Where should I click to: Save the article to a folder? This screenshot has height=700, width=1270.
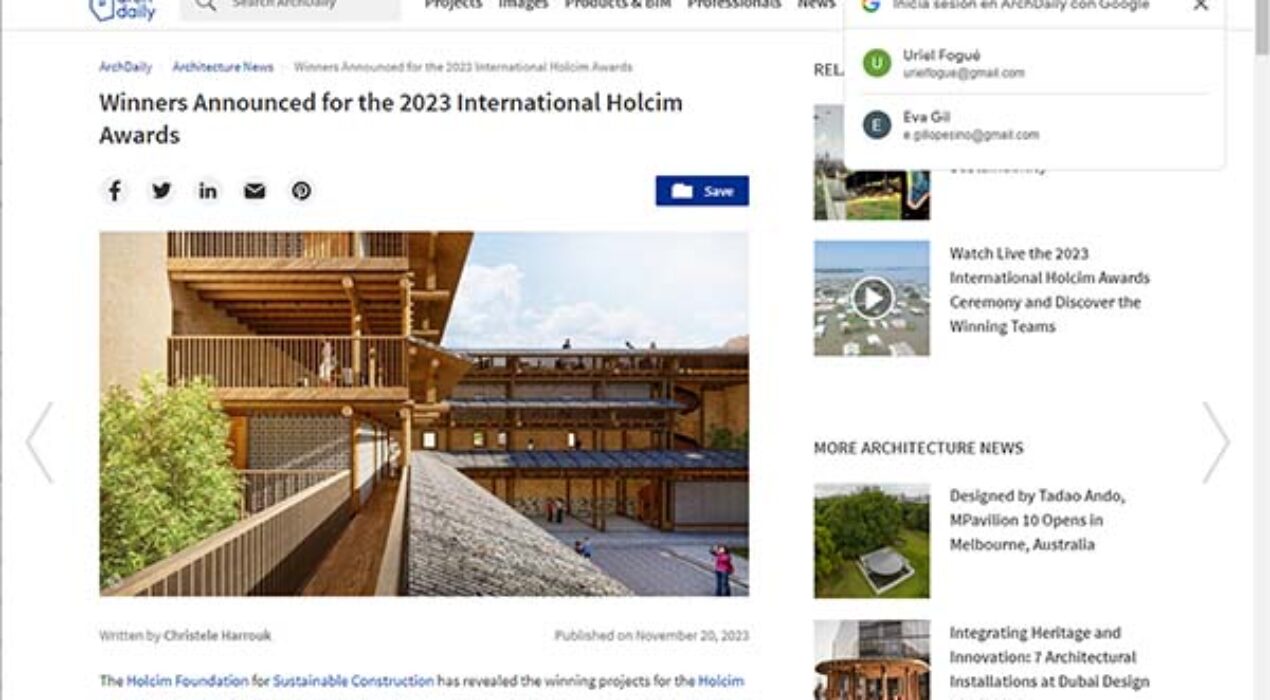pyautogui.click(x=702, y=191)
